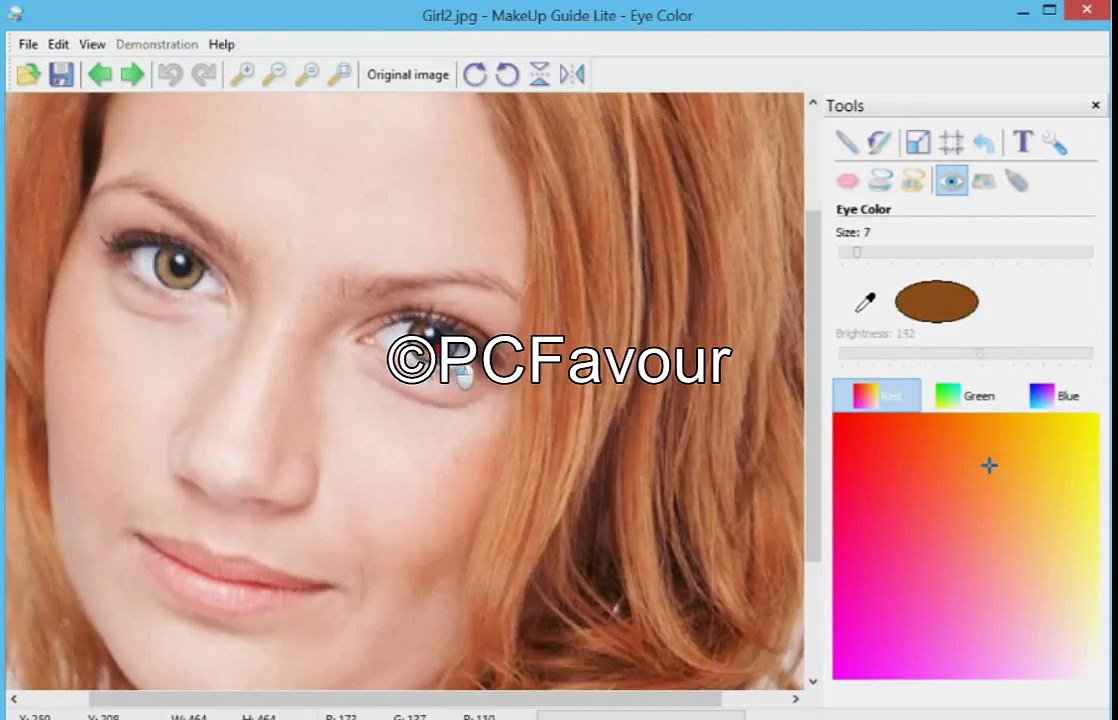
Task: Click the horizontal scrollbar left arrow
Action: pyautogui.click(x=14, y=699)
